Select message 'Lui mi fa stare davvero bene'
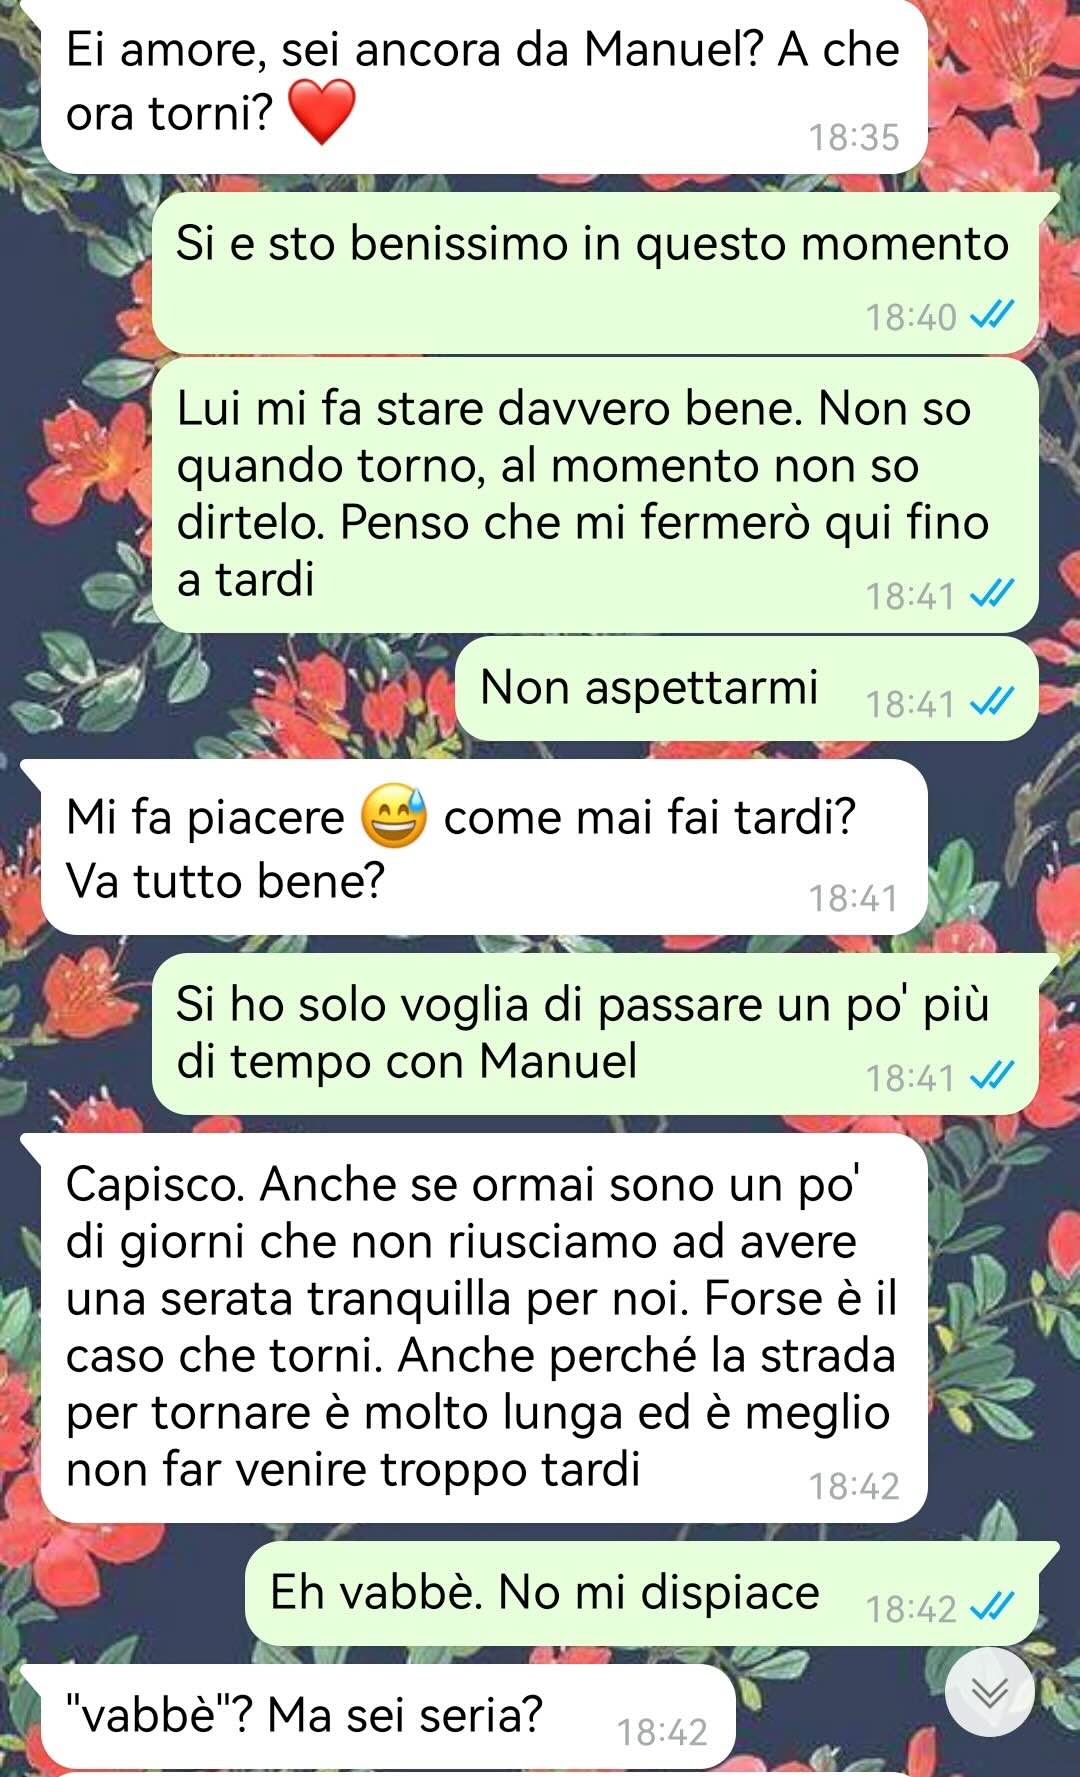 595,495
